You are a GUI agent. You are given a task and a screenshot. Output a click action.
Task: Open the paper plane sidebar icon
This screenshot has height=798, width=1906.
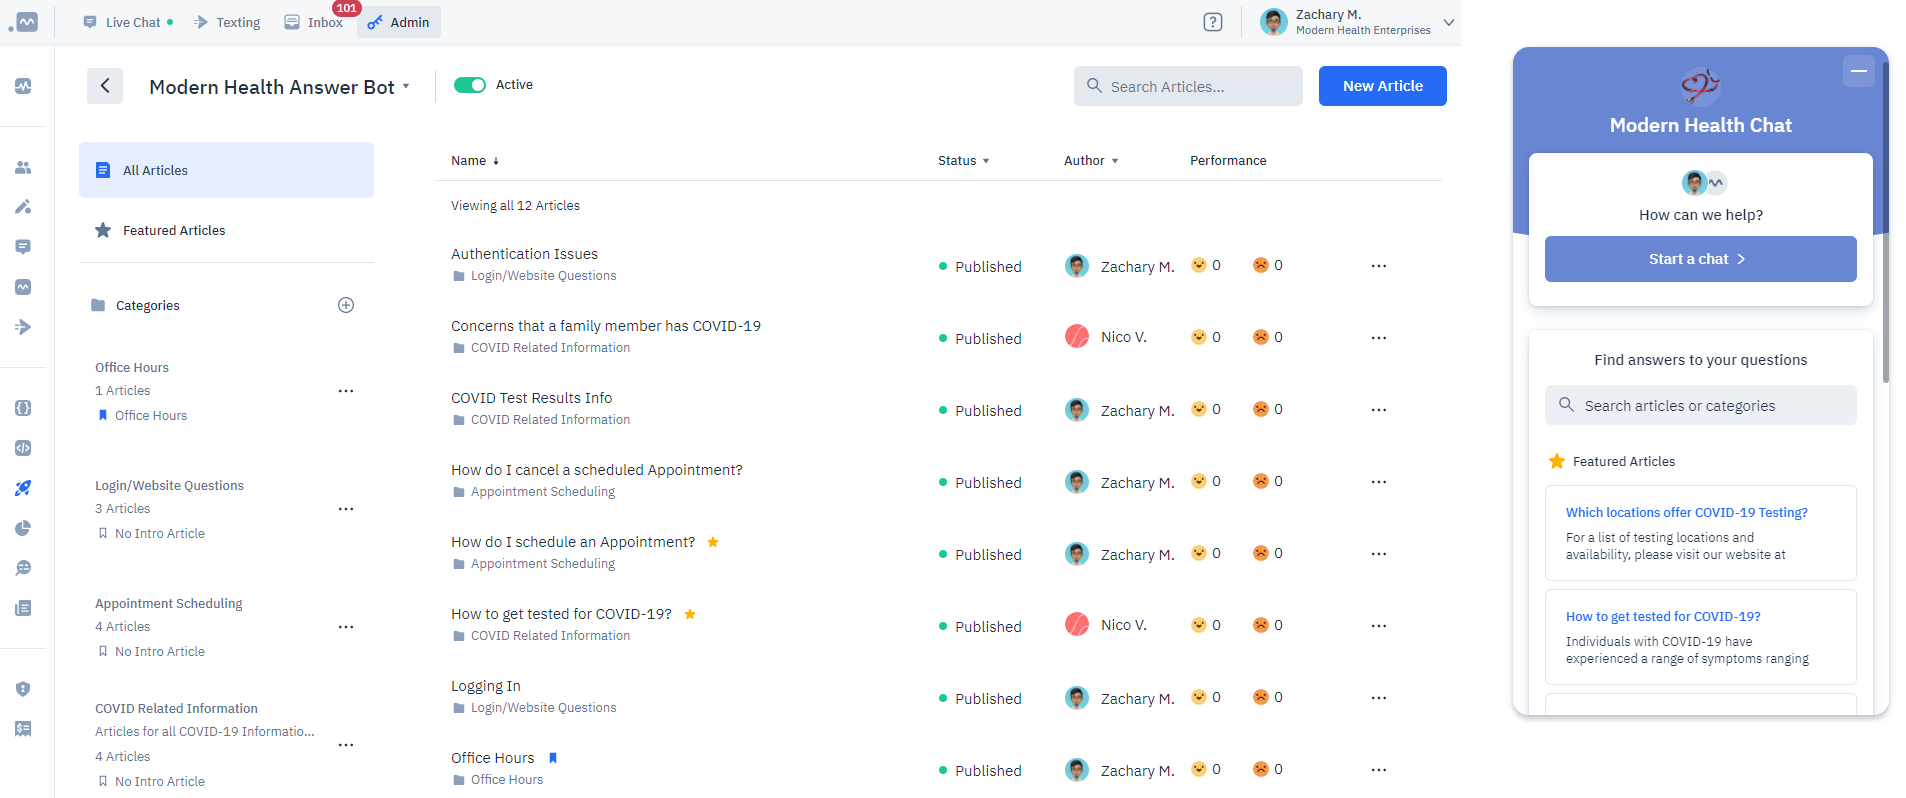[23, 327]
